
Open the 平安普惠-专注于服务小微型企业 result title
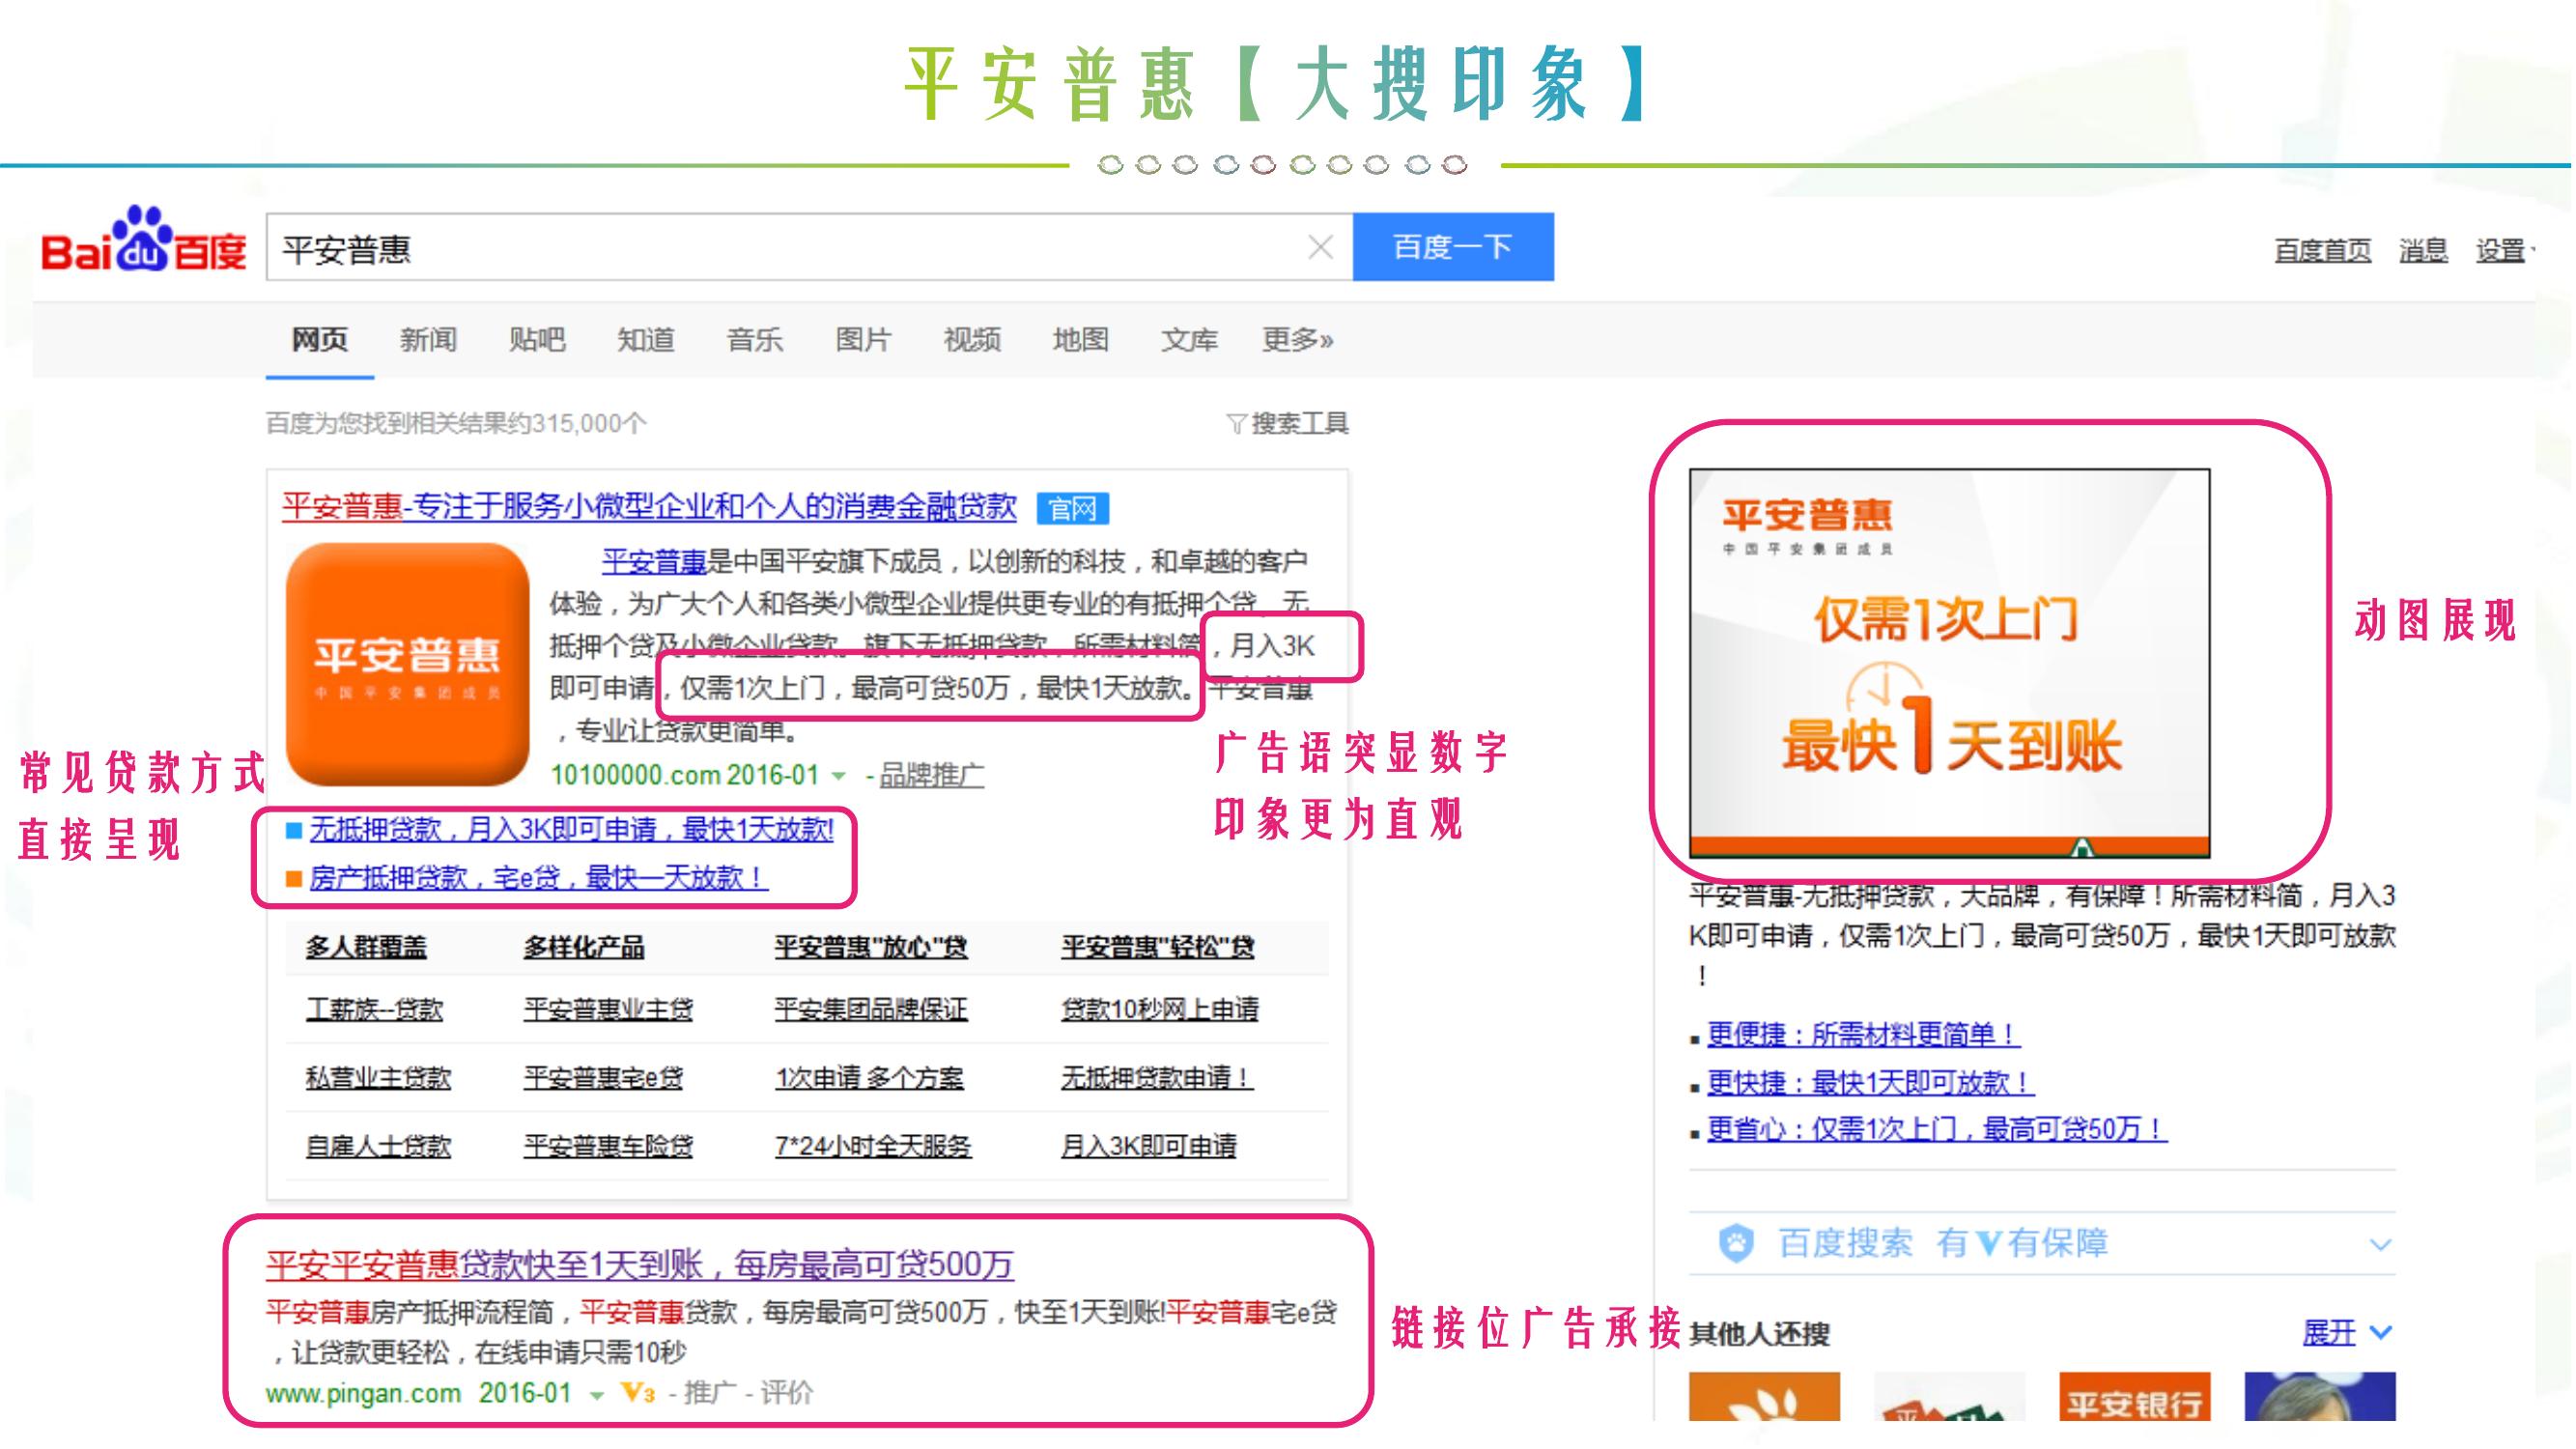click(x=649, y=507)
